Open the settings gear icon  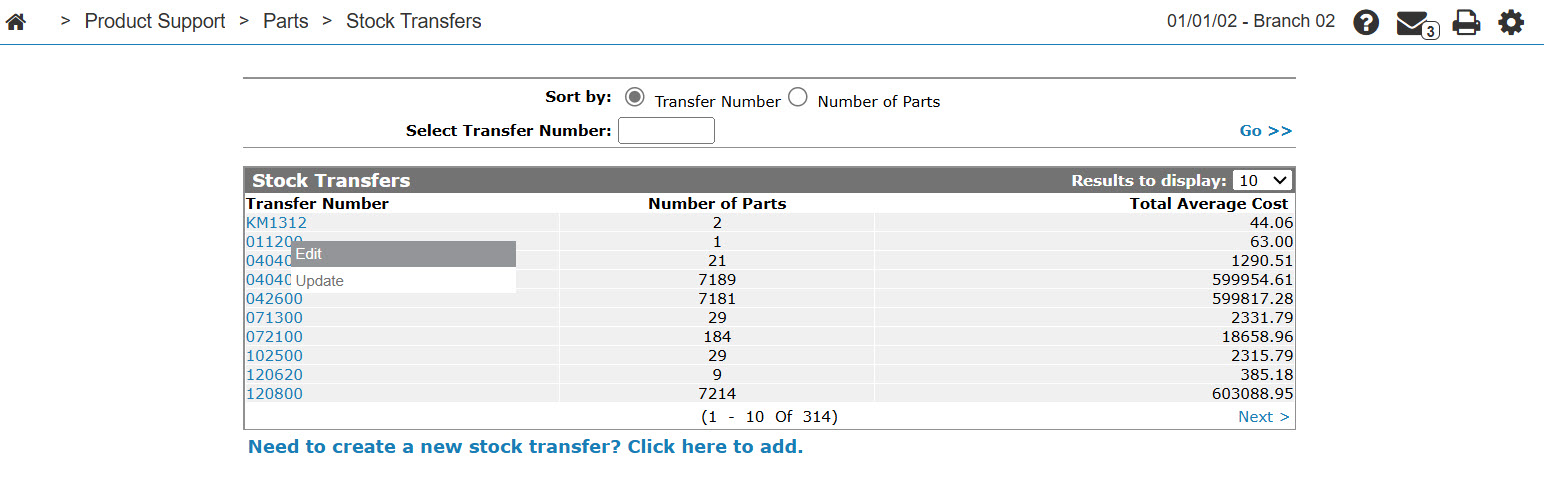point(1511,22)
